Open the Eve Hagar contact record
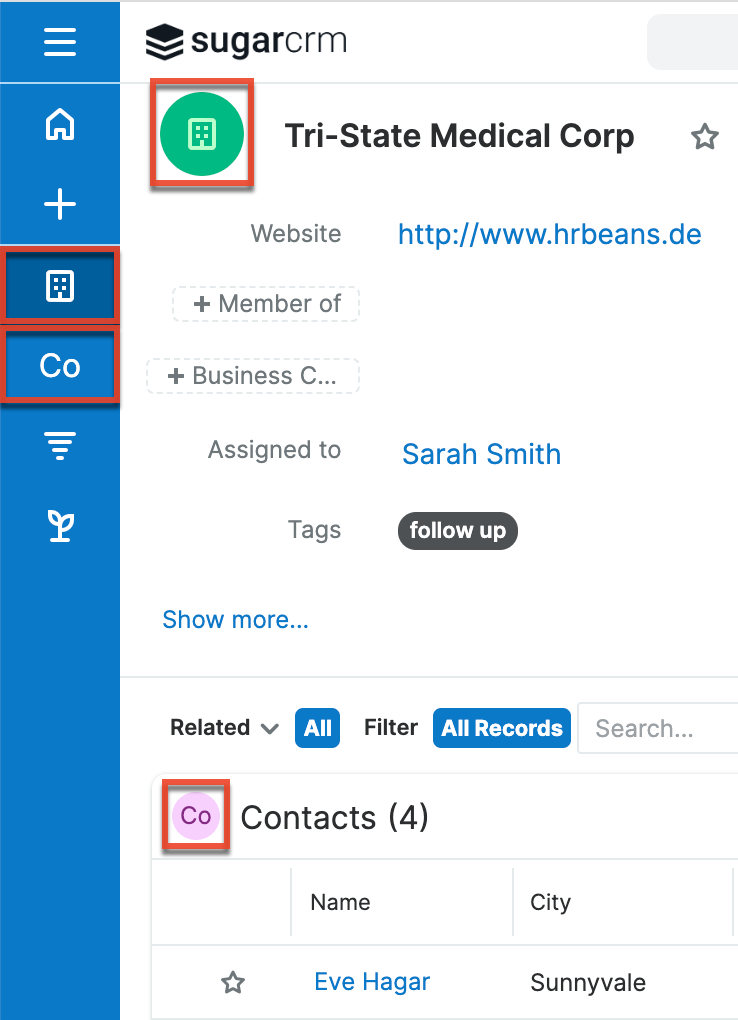This screenshot has width=738, height=1020. (372, 982)
